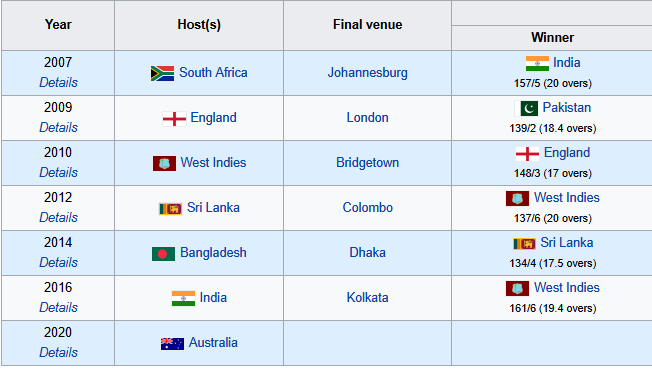The width and height of the screenshot is (652, 369).
Task: Click Pakistan flag icon in Winner column
Action: pyautogui.click(x=526, y=109)
